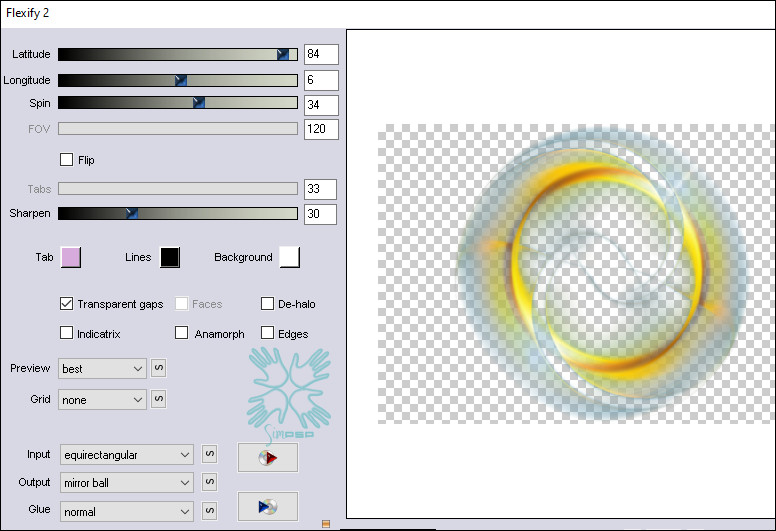The width and height of the screenshot is (776, 531).
Task: Click the small orange icon at bottom
Action: tap(325, 523)
